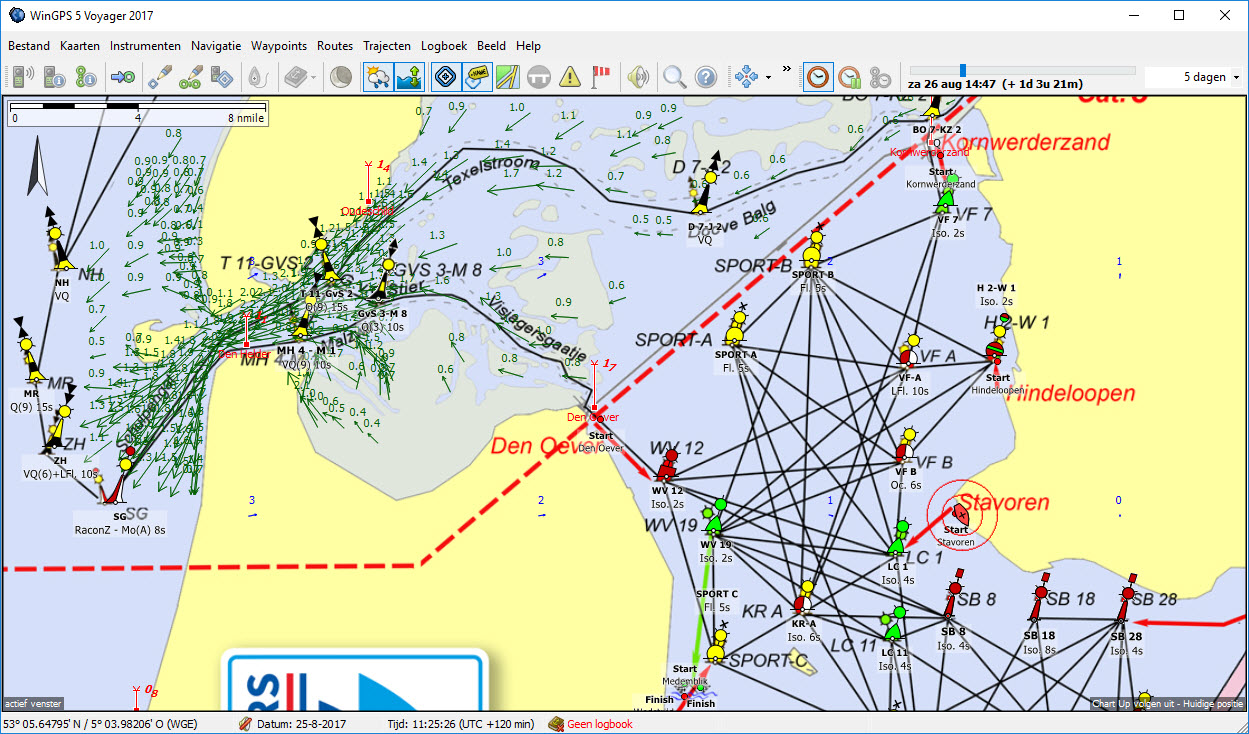1249x734 pixels.
Task: Open GPS device info icon
Action: click(x=55, y=76)
